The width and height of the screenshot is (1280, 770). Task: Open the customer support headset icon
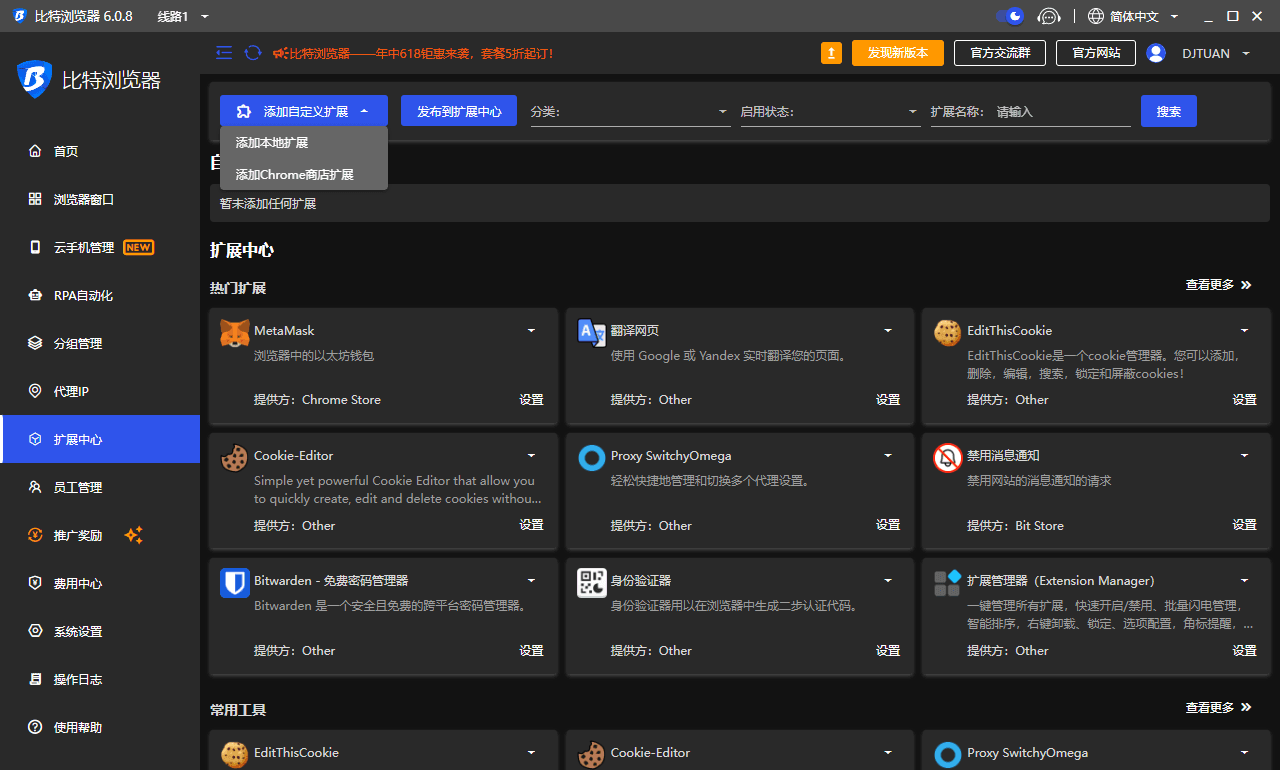pyautogui.click(x=1048, y=16)
